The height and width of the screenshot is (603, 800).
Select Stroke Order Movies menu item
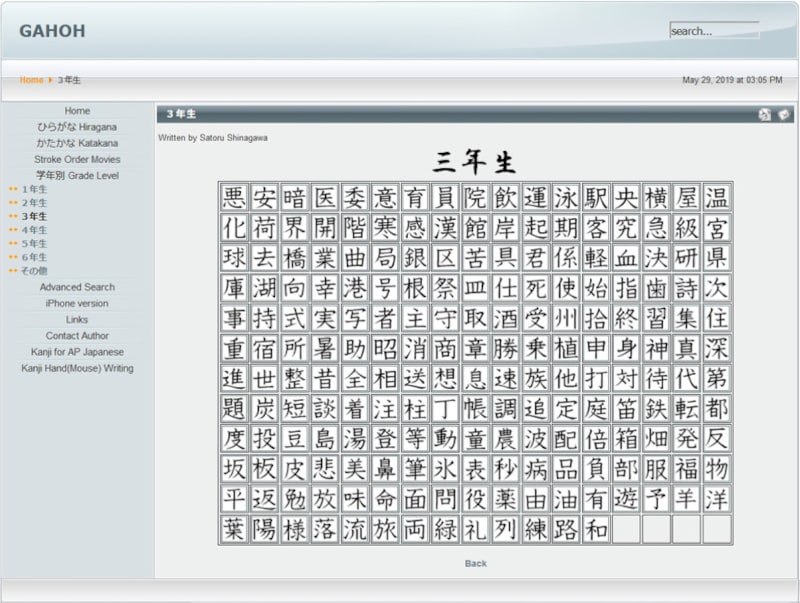pyautogui.click(x=77, y=159)
